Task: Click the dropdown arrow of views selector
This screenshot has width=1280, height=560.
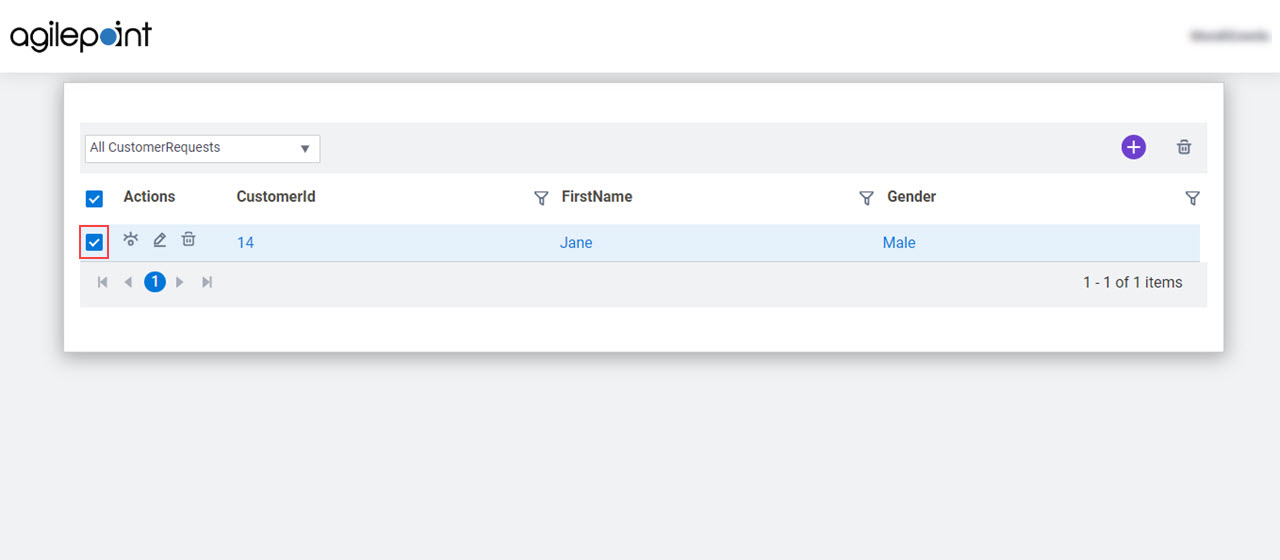Action: click(305, 149)
